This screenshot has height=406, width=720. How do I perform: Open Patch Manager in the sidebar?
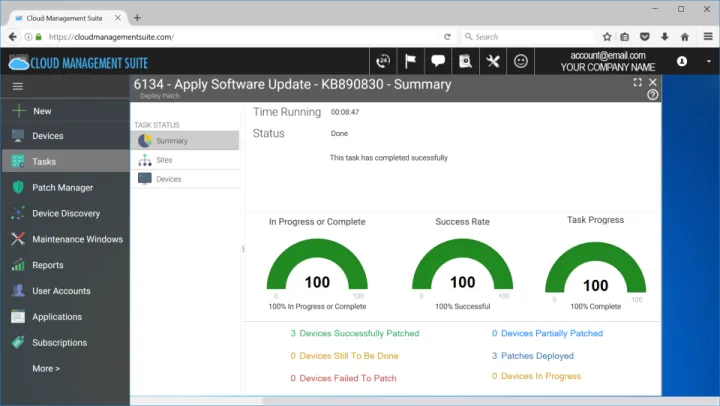point(62,187)
